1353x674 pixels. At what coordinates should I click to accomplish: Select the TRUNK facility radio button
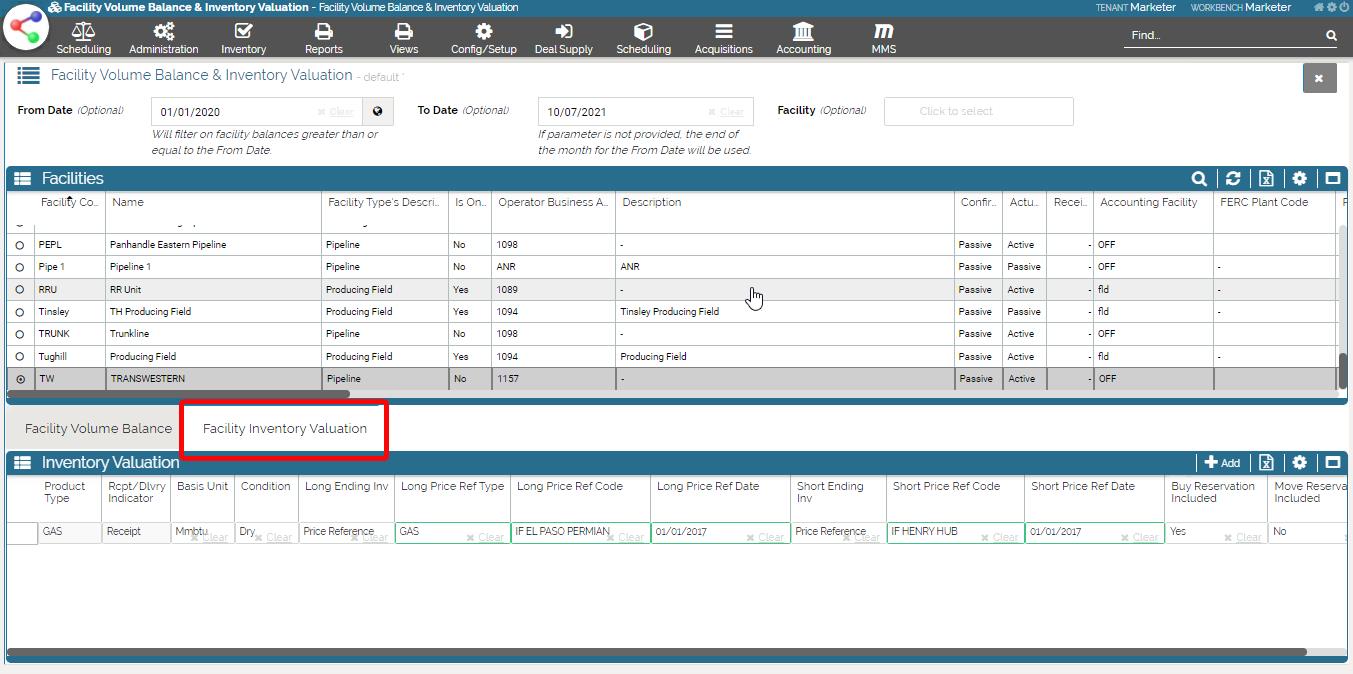20,334
